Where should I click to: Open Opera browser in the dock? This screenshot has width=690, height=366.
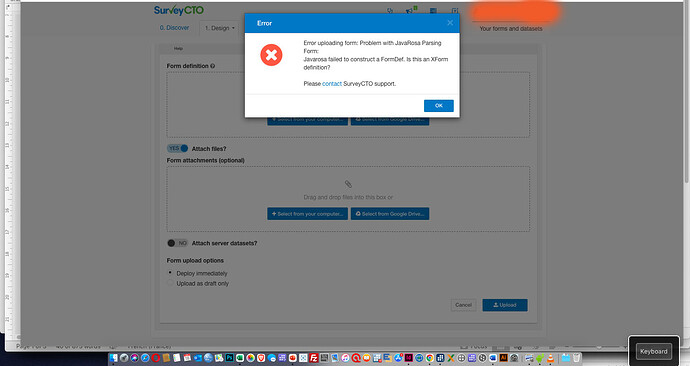point(155,358)
